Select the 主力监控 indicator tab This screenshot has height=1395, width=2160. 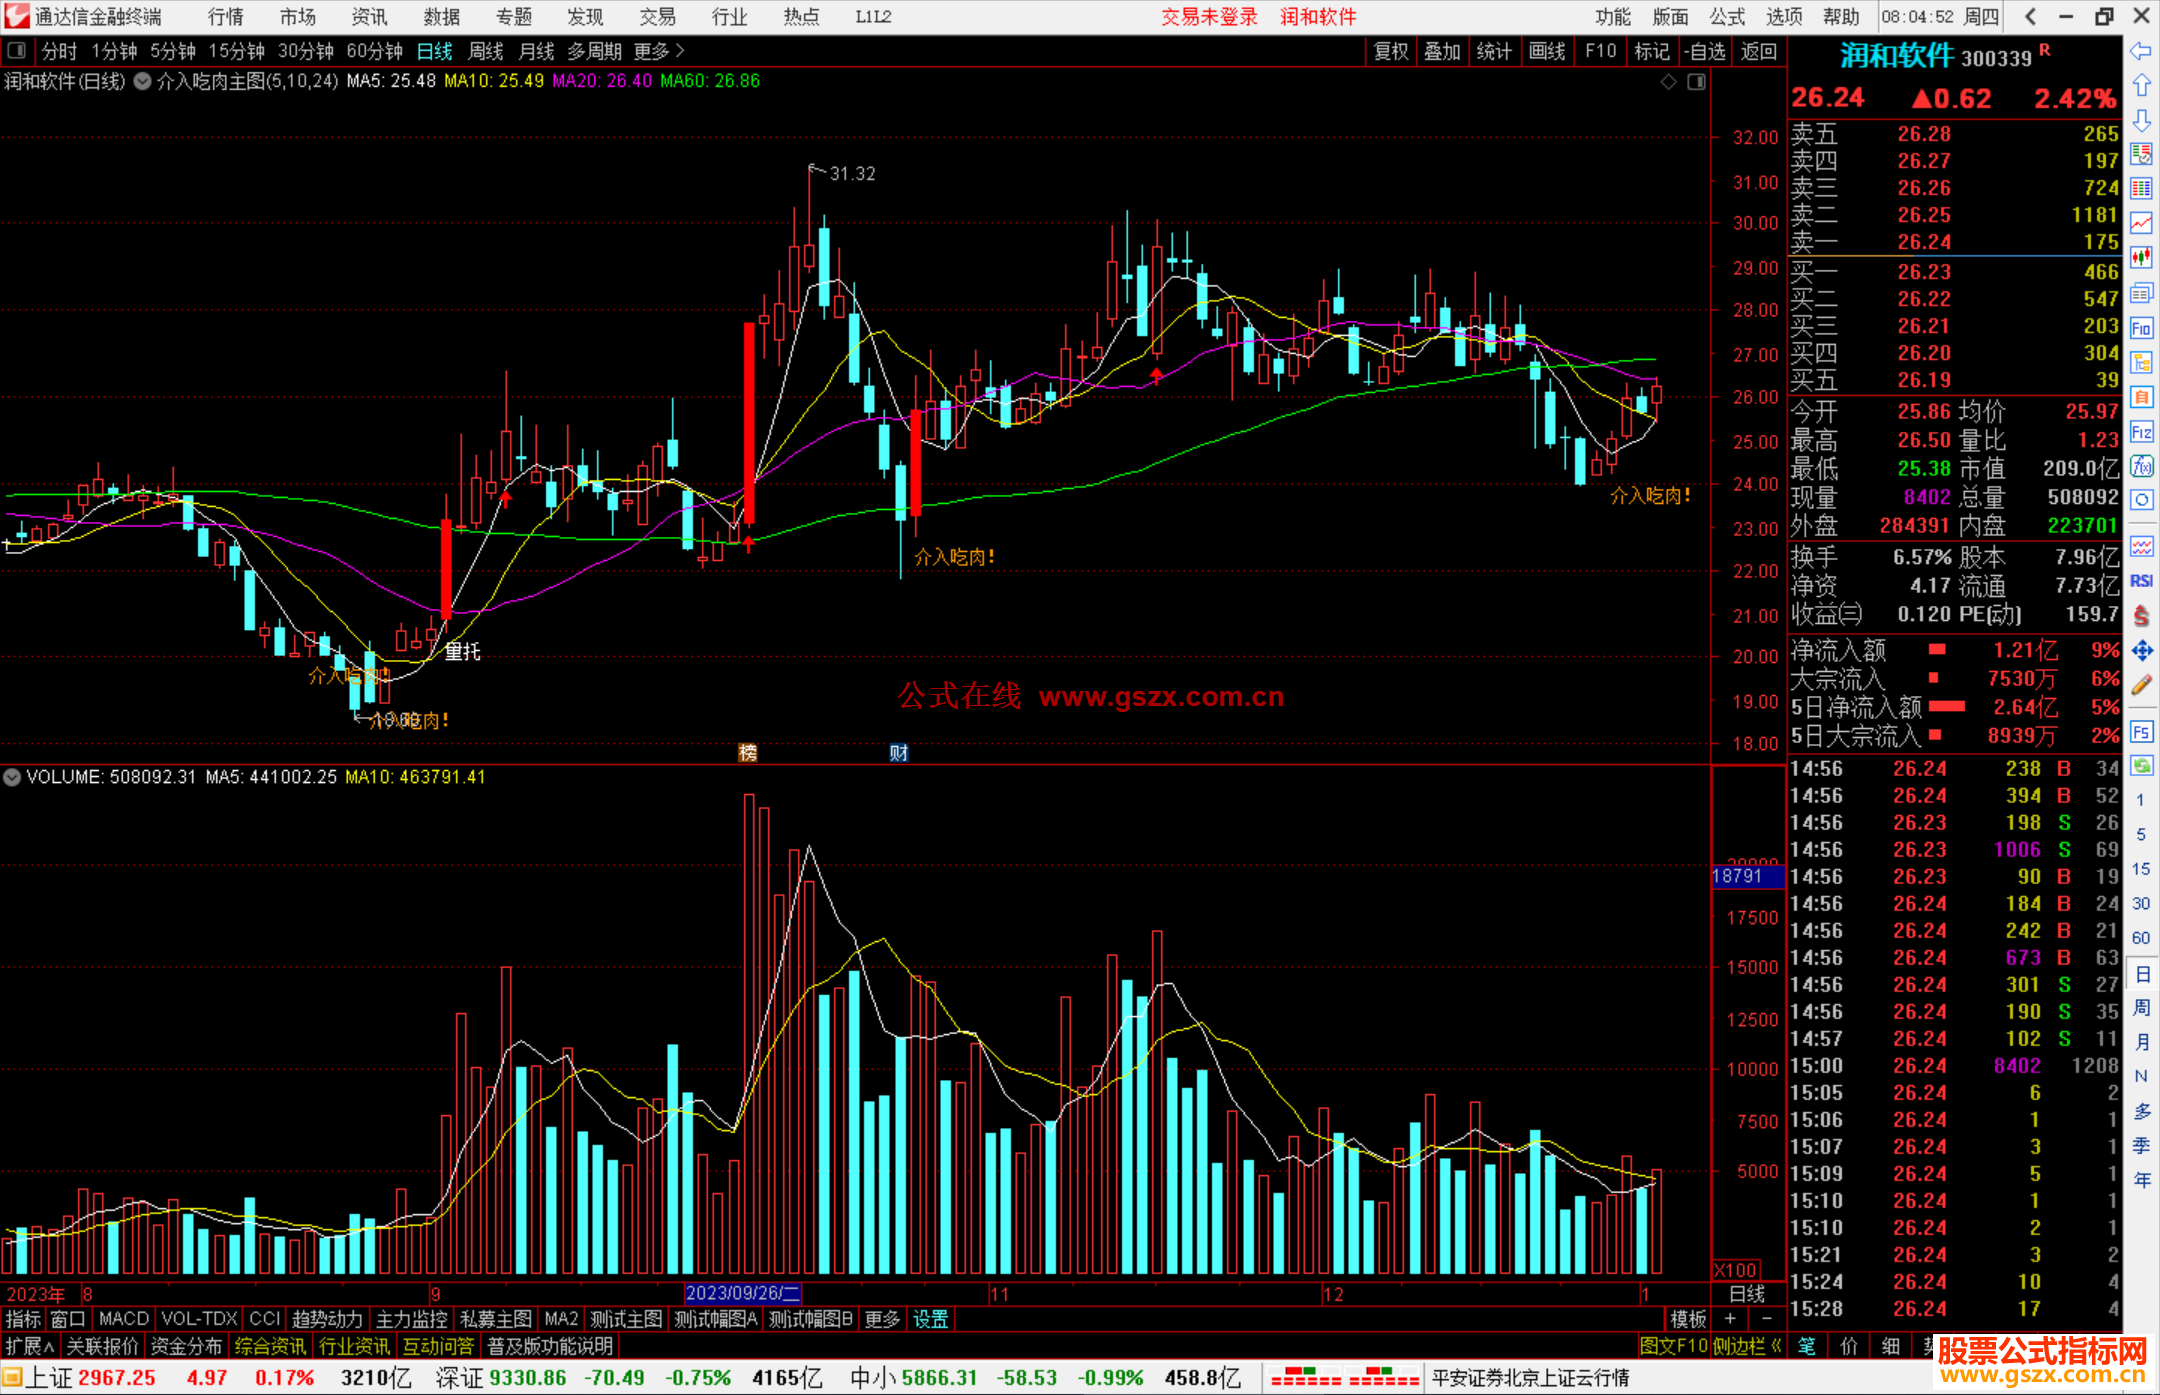pyautogui.click(x=411, y=1319)
